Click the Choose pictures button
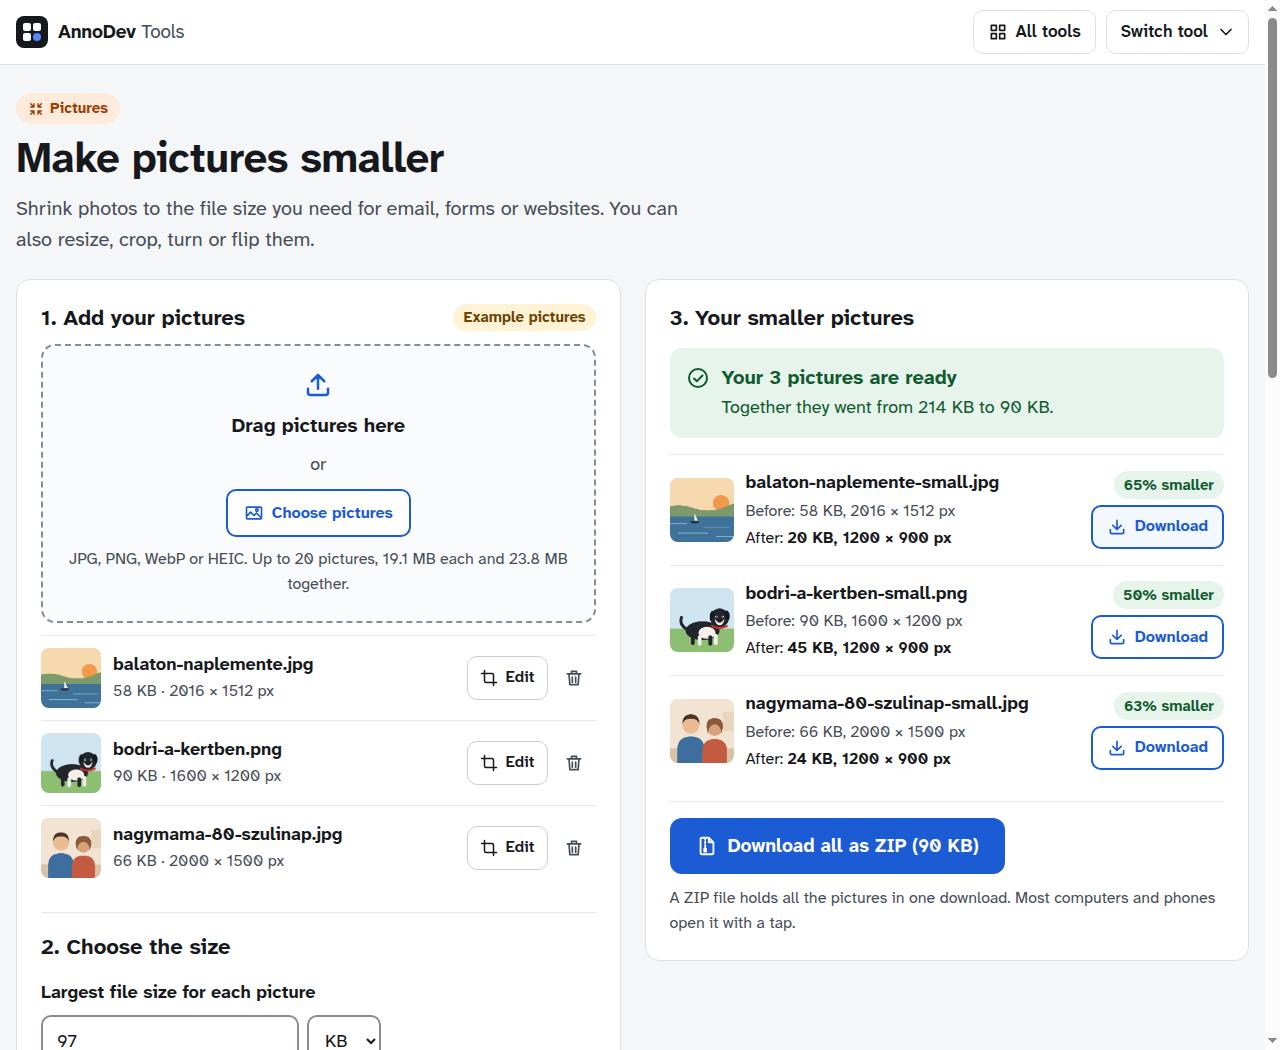1280x1050 pixels. click(318, 513)
